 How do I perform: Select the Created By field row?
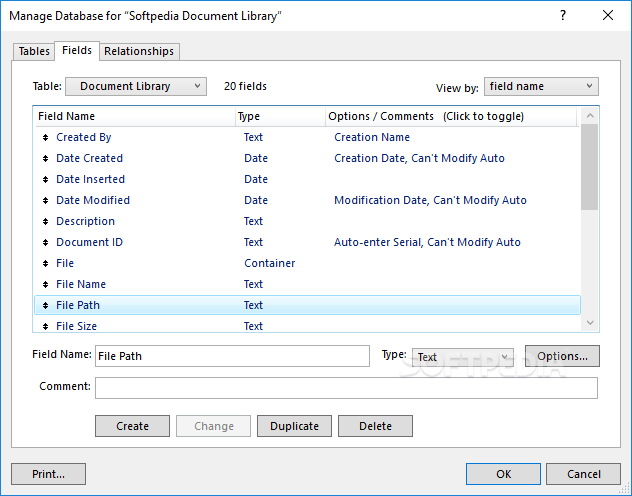click(307, 137)
